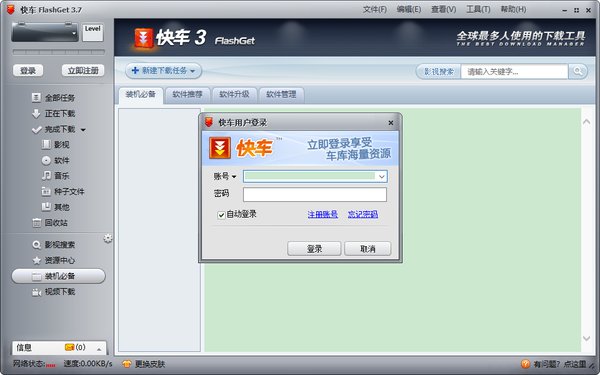Click the search magnifier button in toolbar

[x=578, y=72]
